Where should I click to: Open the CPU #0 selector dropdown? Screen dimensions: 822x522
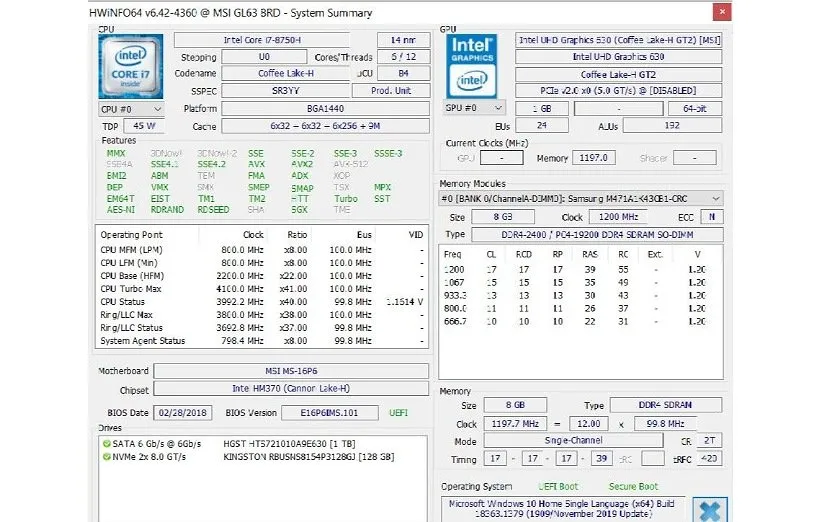(x=131, y=108)
